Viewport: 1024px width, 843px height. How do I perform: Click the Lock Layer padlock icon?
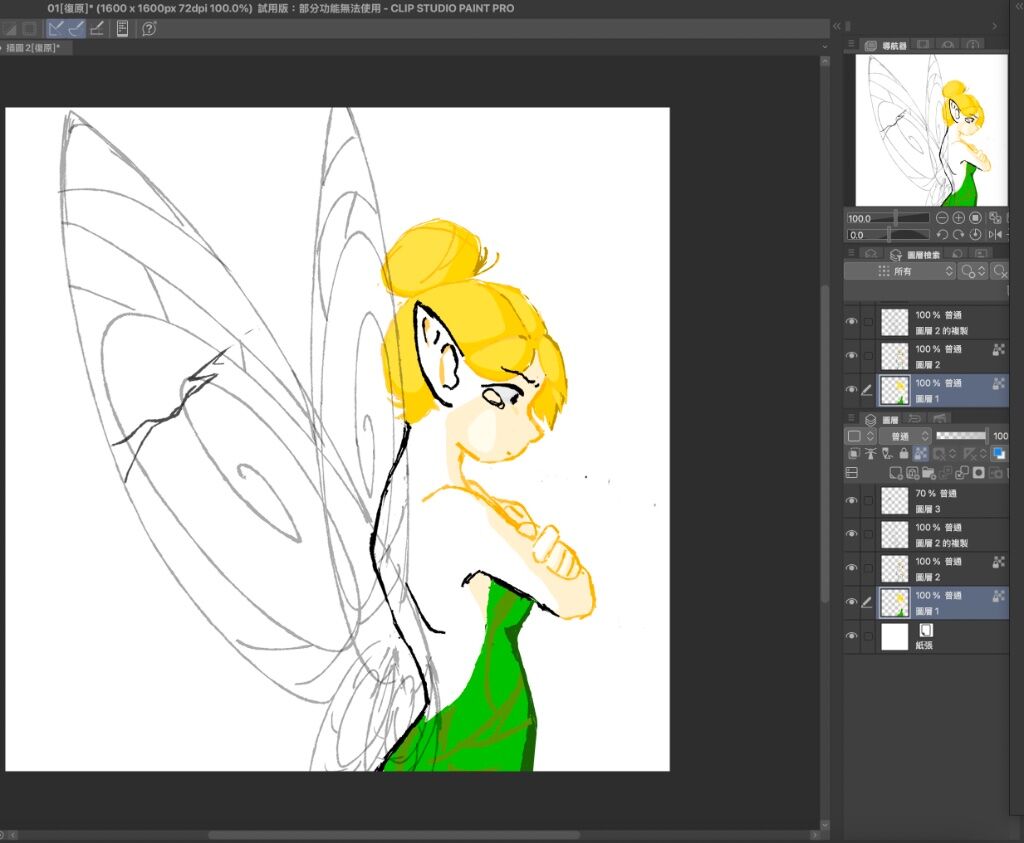tap(904, 453)
